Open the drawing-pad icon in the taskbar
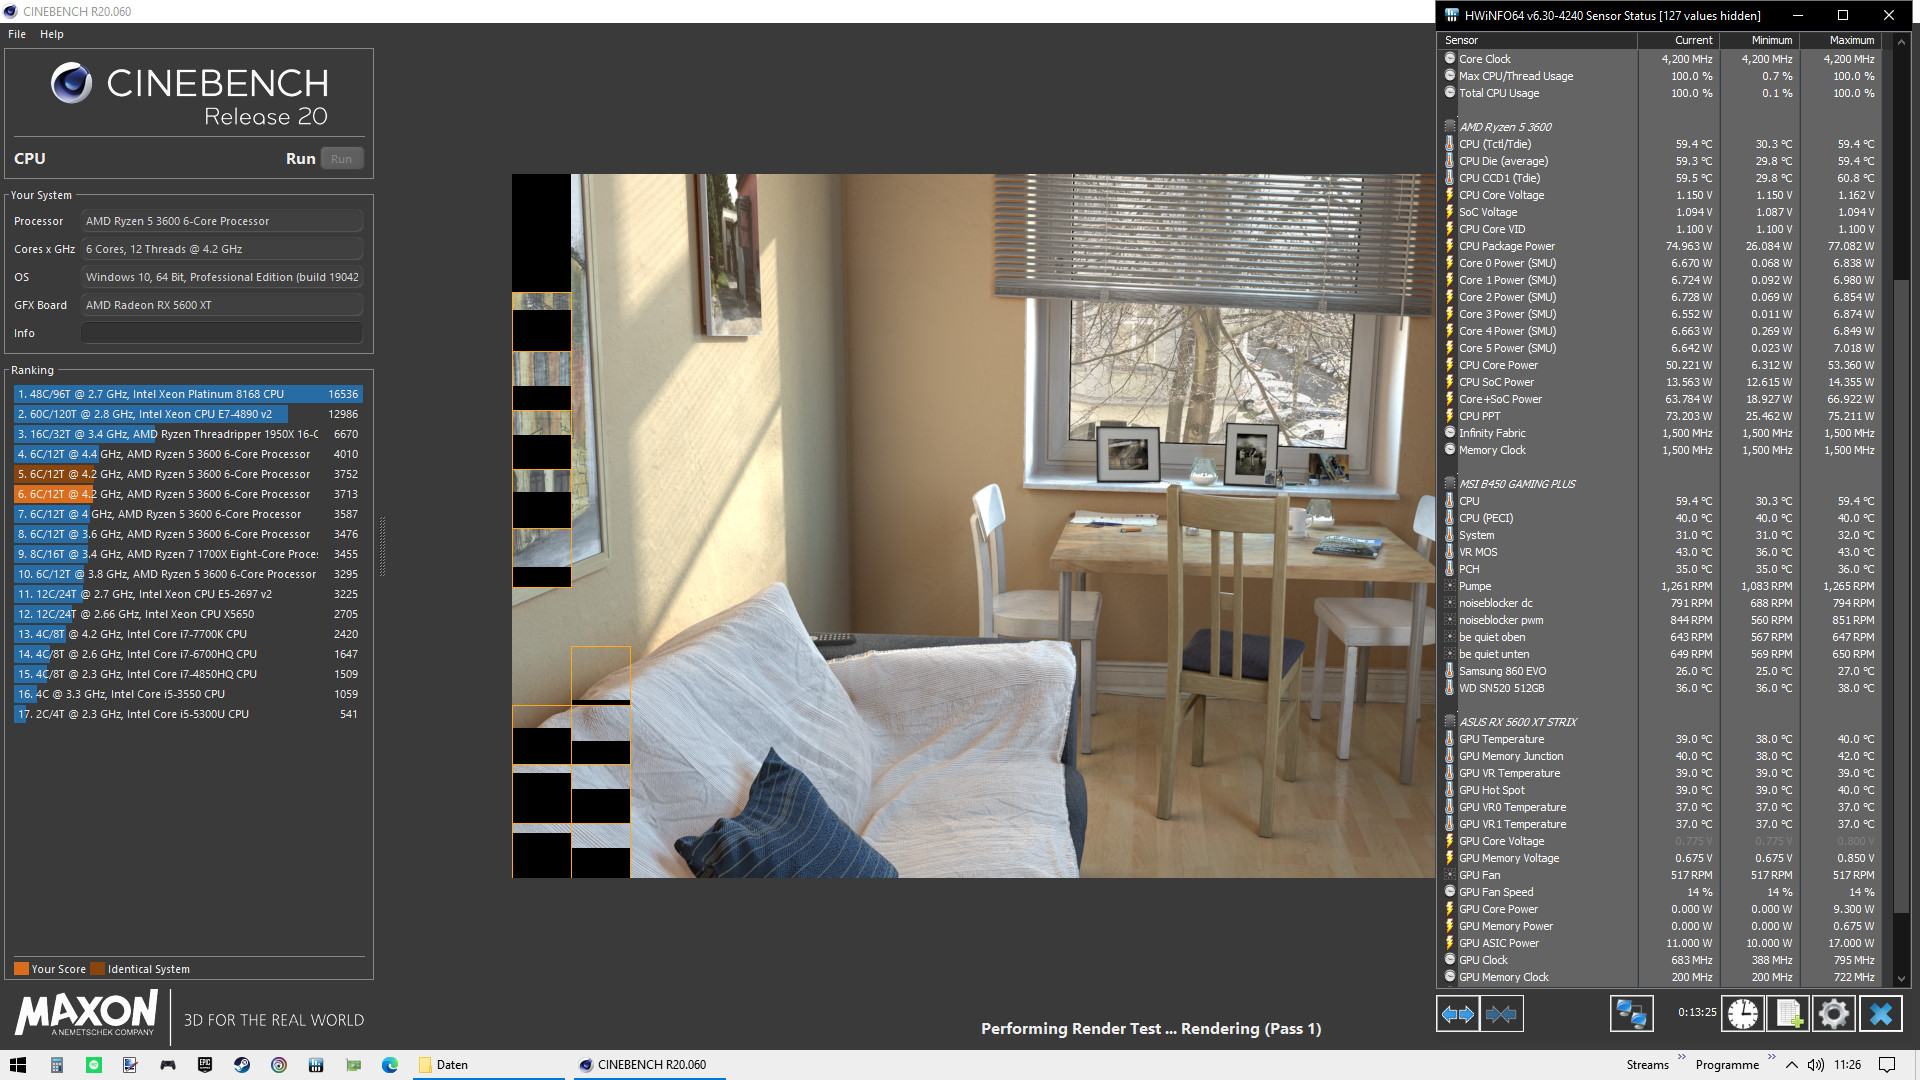1920x1080 pixels. [130, 1065]
